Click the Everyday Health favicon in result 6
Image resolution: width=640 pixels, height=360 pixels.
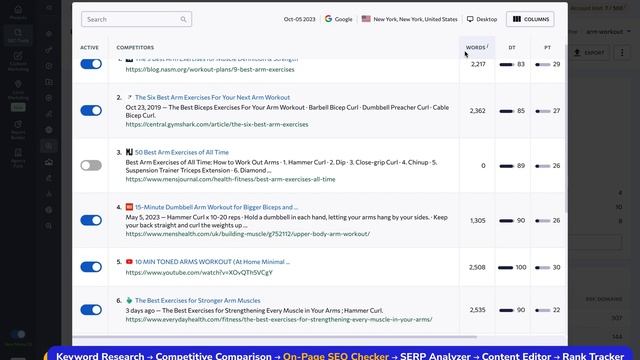[129, 300]
